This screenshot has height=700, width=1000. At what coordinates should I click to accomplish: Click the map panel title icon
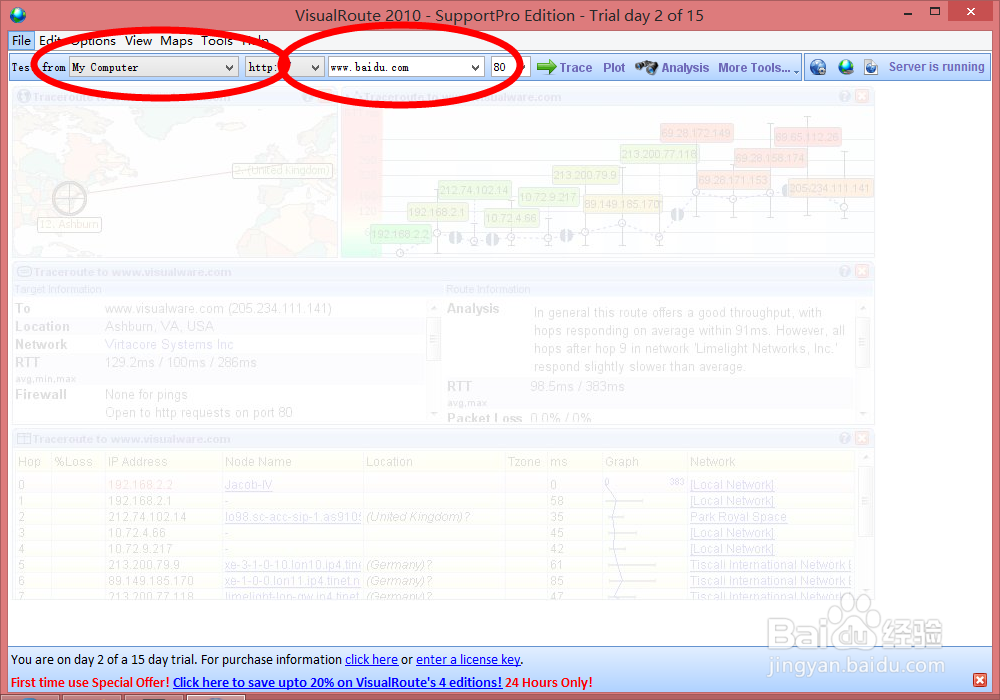(x=24, y=97)
